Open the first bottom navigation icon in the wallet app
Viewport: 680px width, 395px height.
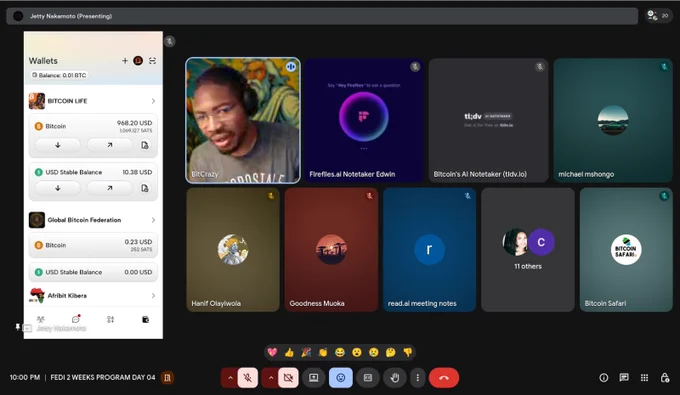pos(41,320)
